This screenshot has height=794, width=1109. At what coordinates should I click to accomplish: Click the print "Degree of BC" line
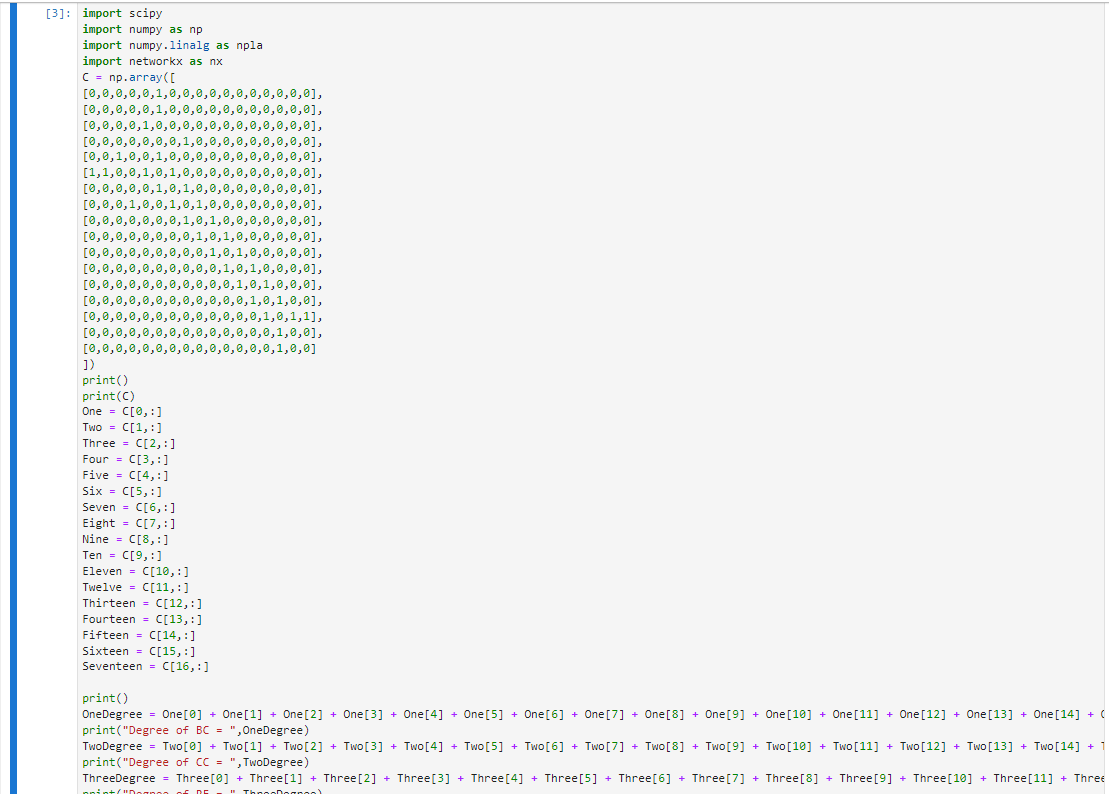[196, 730]
